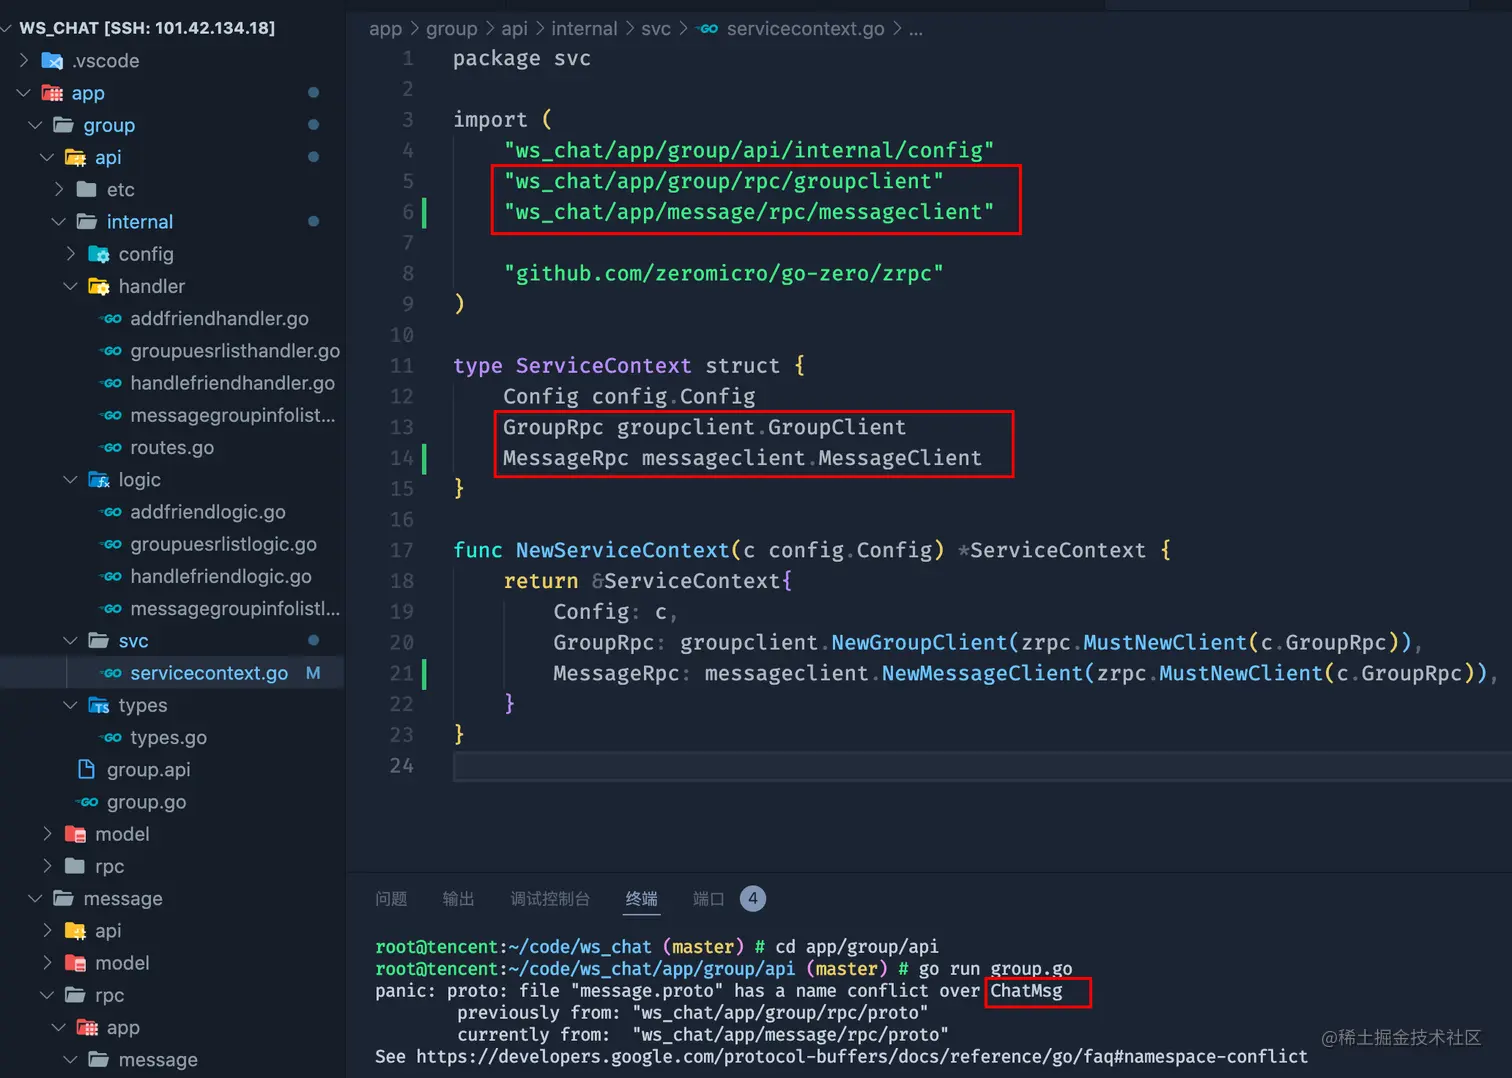Click the NewServiceContext function name
The image size is (1512, 1078).
click(622, 550)
